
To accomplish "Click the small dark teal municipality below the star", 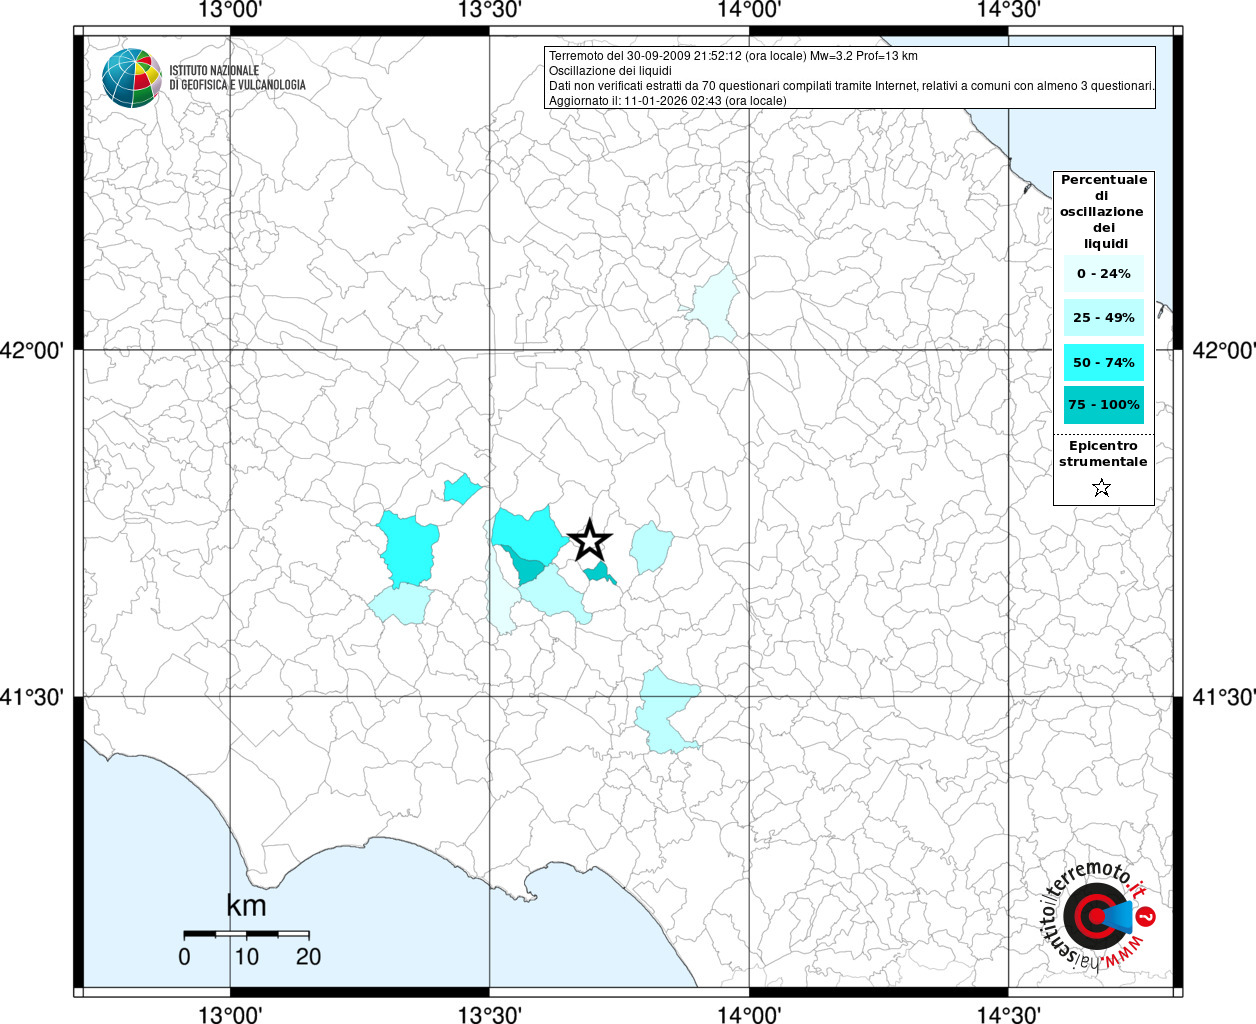I will 599,573.
